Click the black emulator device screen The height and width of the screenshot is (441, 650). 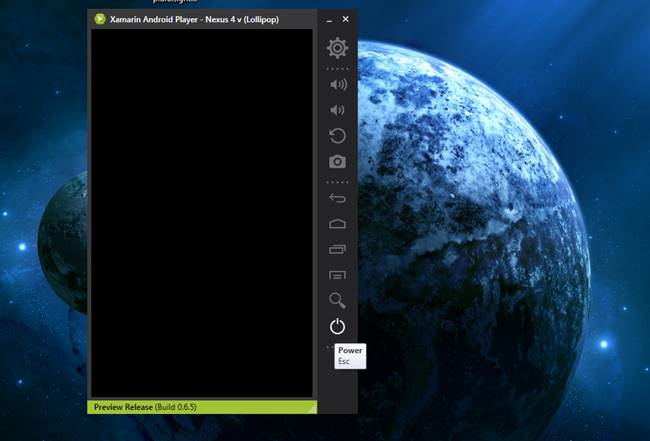pos(202,213)
